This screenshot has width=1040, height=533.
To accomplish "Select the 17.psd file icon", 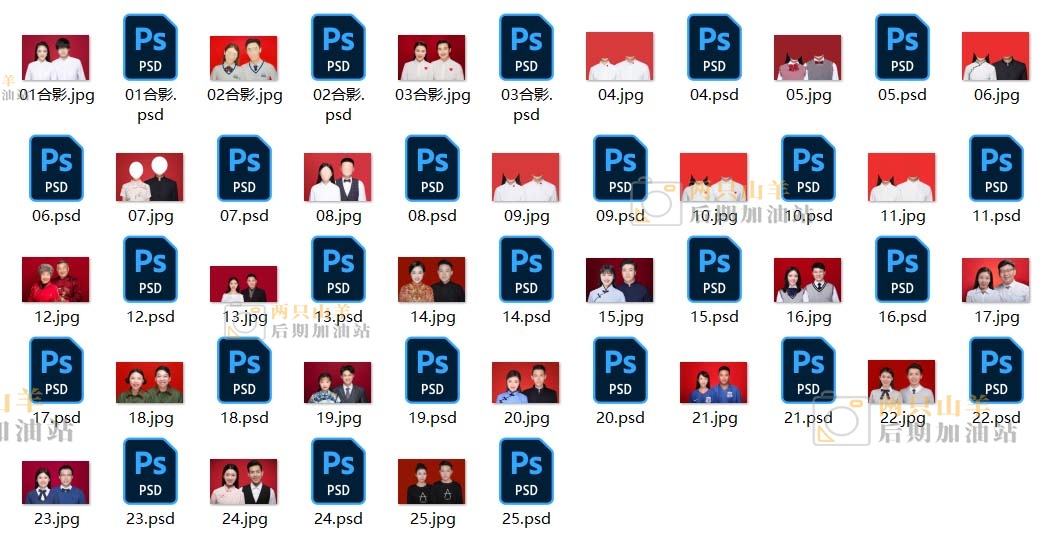I will pyautogui.click(x=56, y=371).
